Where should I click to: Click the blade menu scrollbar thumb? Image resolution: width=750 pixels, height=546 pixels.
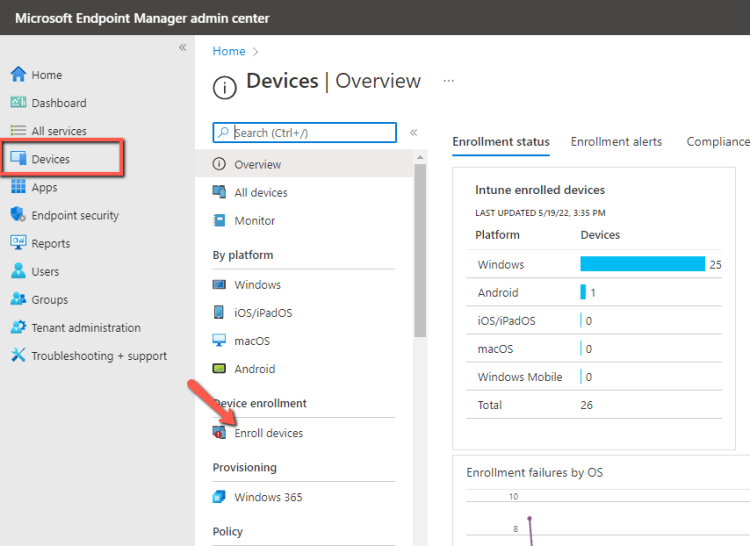coord(420,251)
